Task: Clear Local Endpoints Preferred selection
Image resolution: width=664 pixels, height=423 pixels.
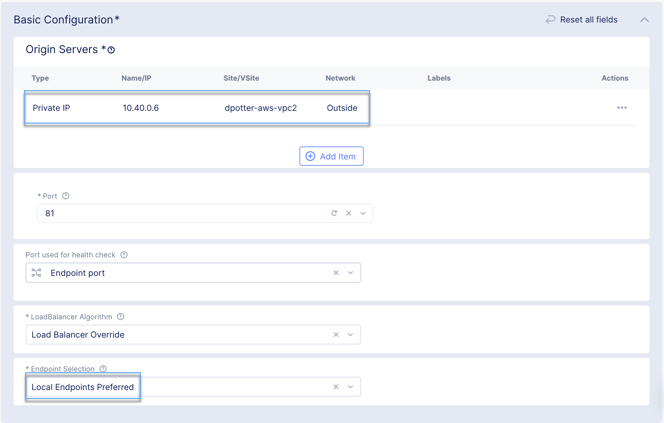Action: click(x=336, y=387)
